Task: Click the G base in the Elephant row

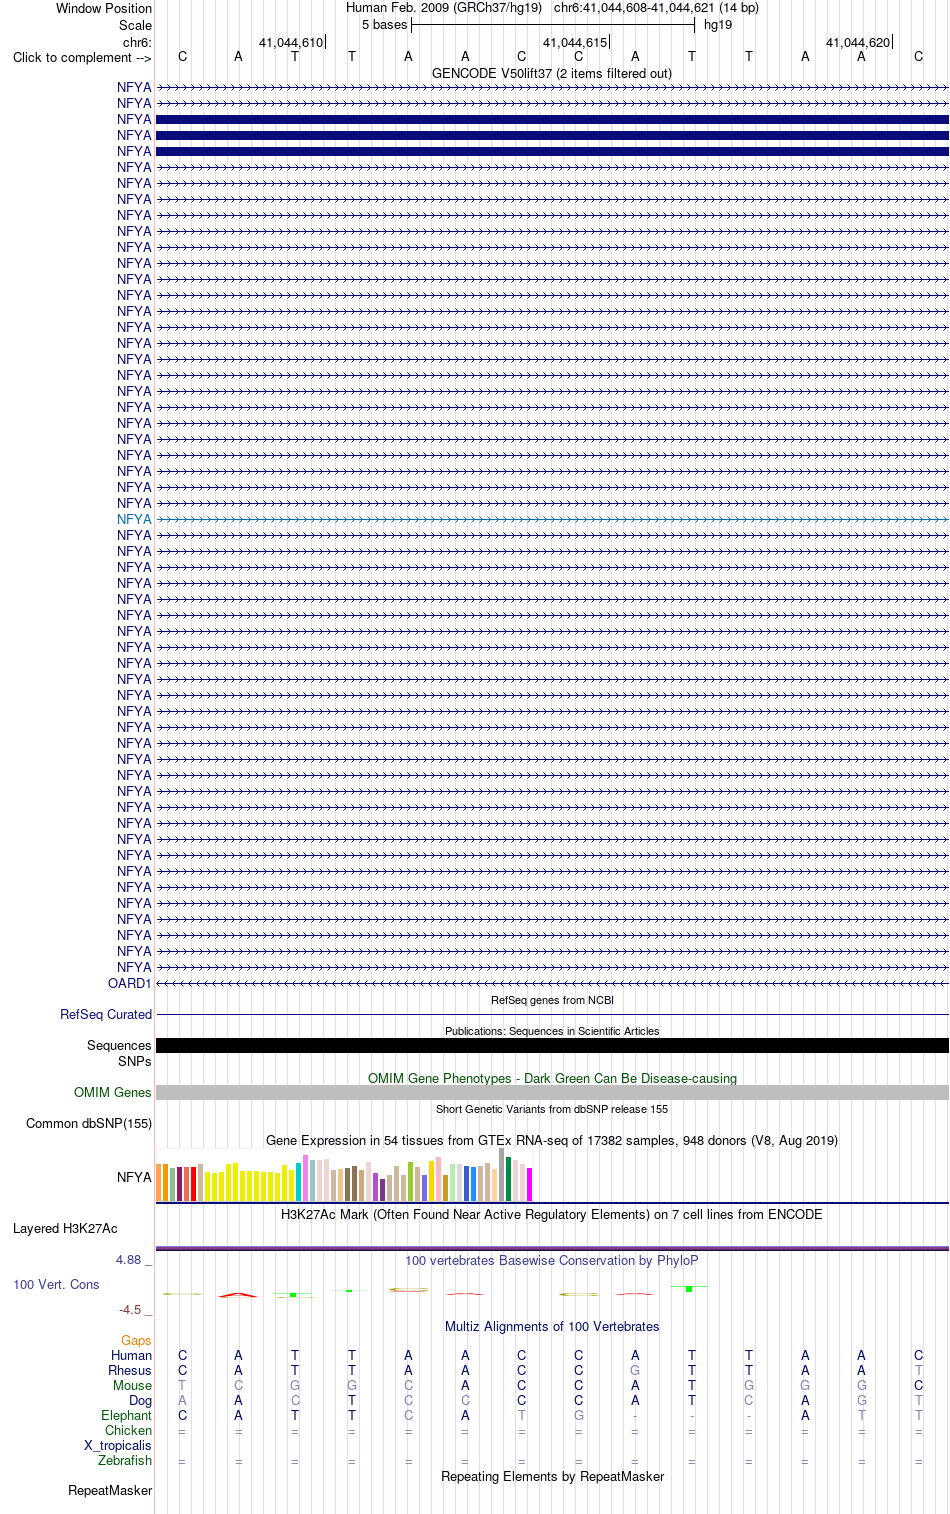Action: pos(578,1415)
